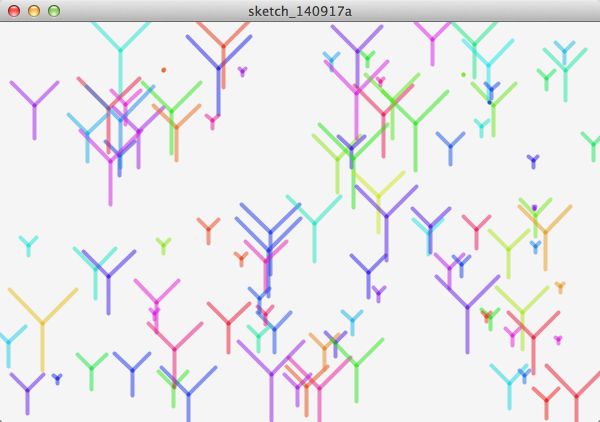Click the tiny lime green dot
The height and width of the screenshot is (422, 600).
(x=463, y=74)
